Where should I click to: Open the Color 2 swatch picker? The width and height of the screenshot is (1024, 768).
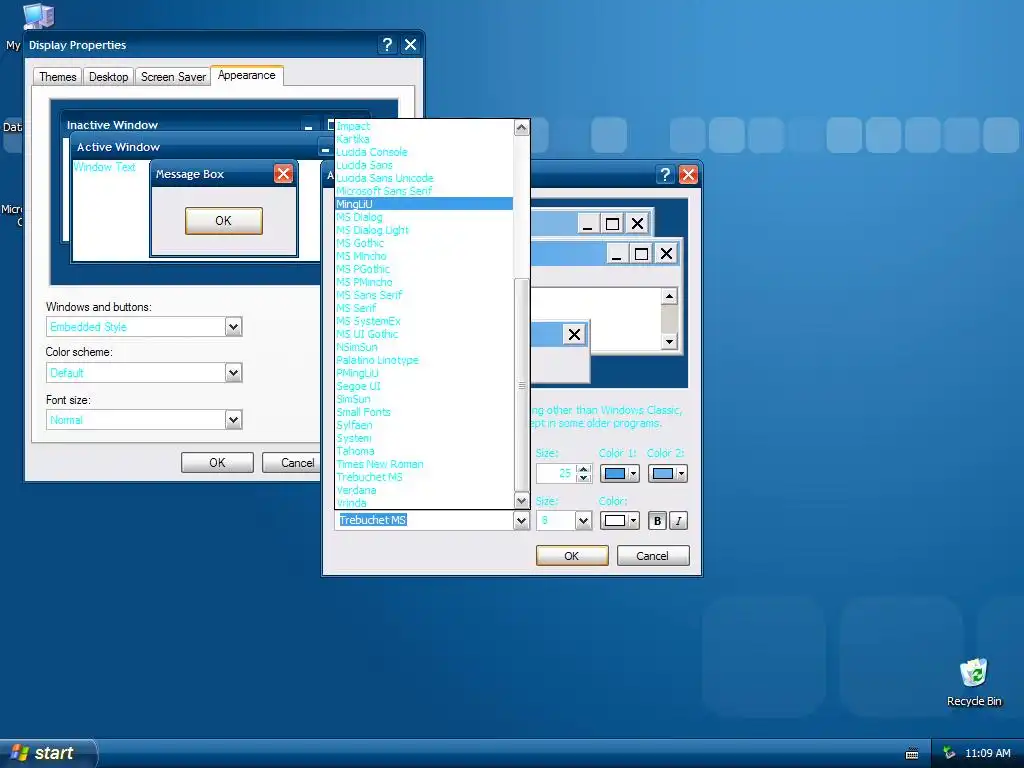click(667, 473)
